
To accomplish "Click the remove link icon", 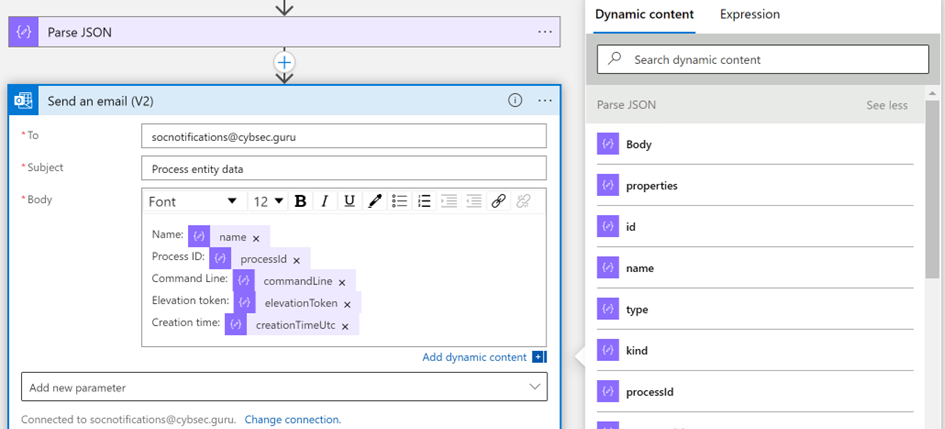I will pos(523,201).
